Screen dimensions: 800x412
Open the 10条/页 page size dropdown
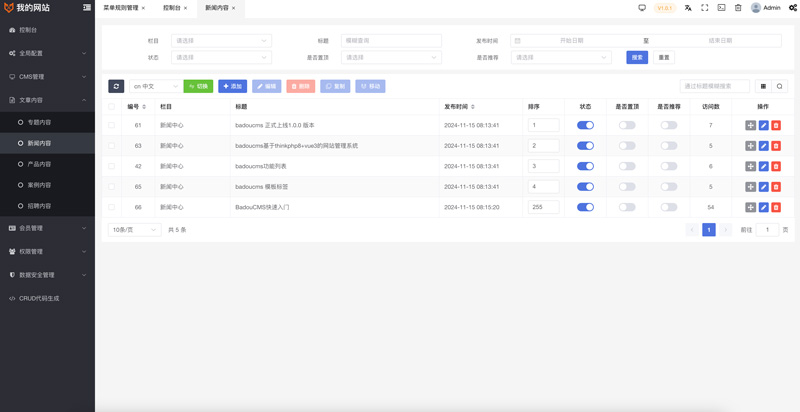click(x=135, y=230)
